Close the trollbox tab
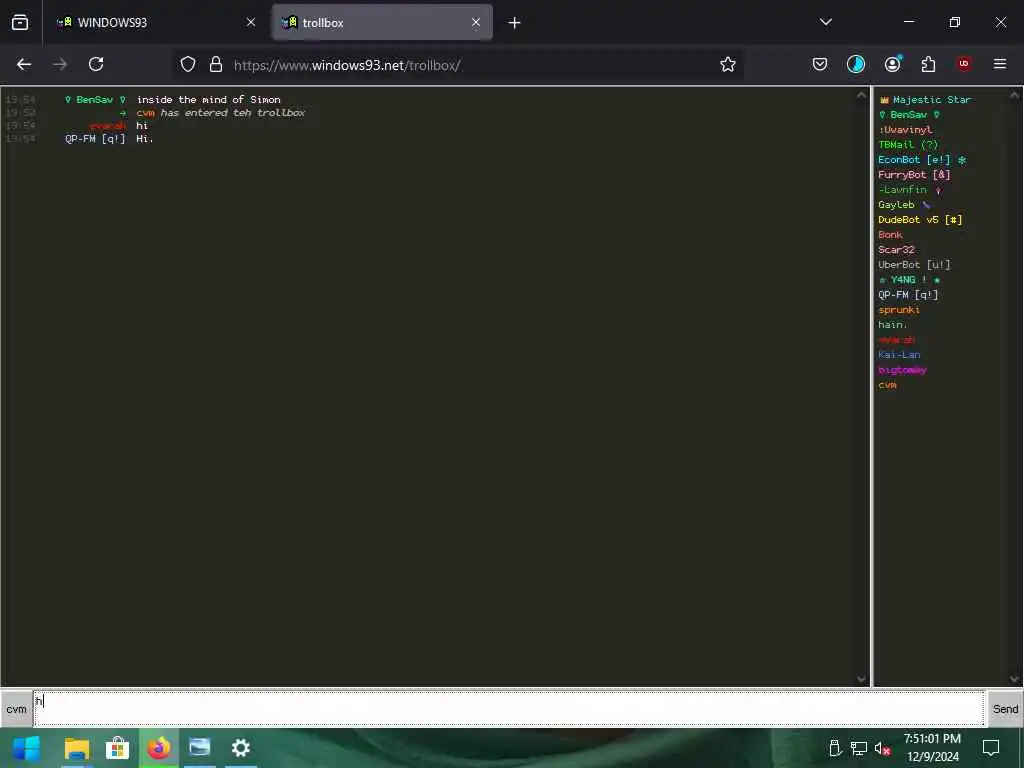Viewport: 1024px width, 768px height. click(476, 23)
